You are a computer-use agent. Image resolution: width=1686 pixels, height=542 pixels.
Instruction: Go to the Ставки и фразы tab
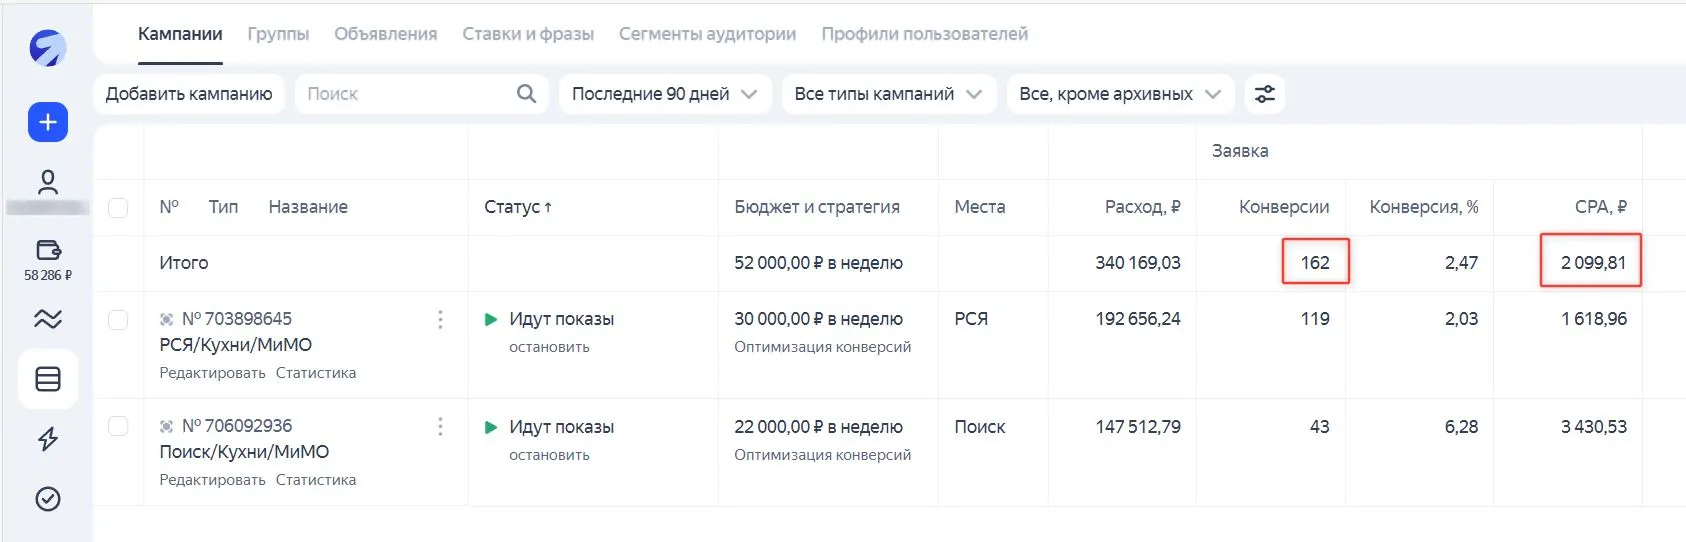click(x=527, y=34)
